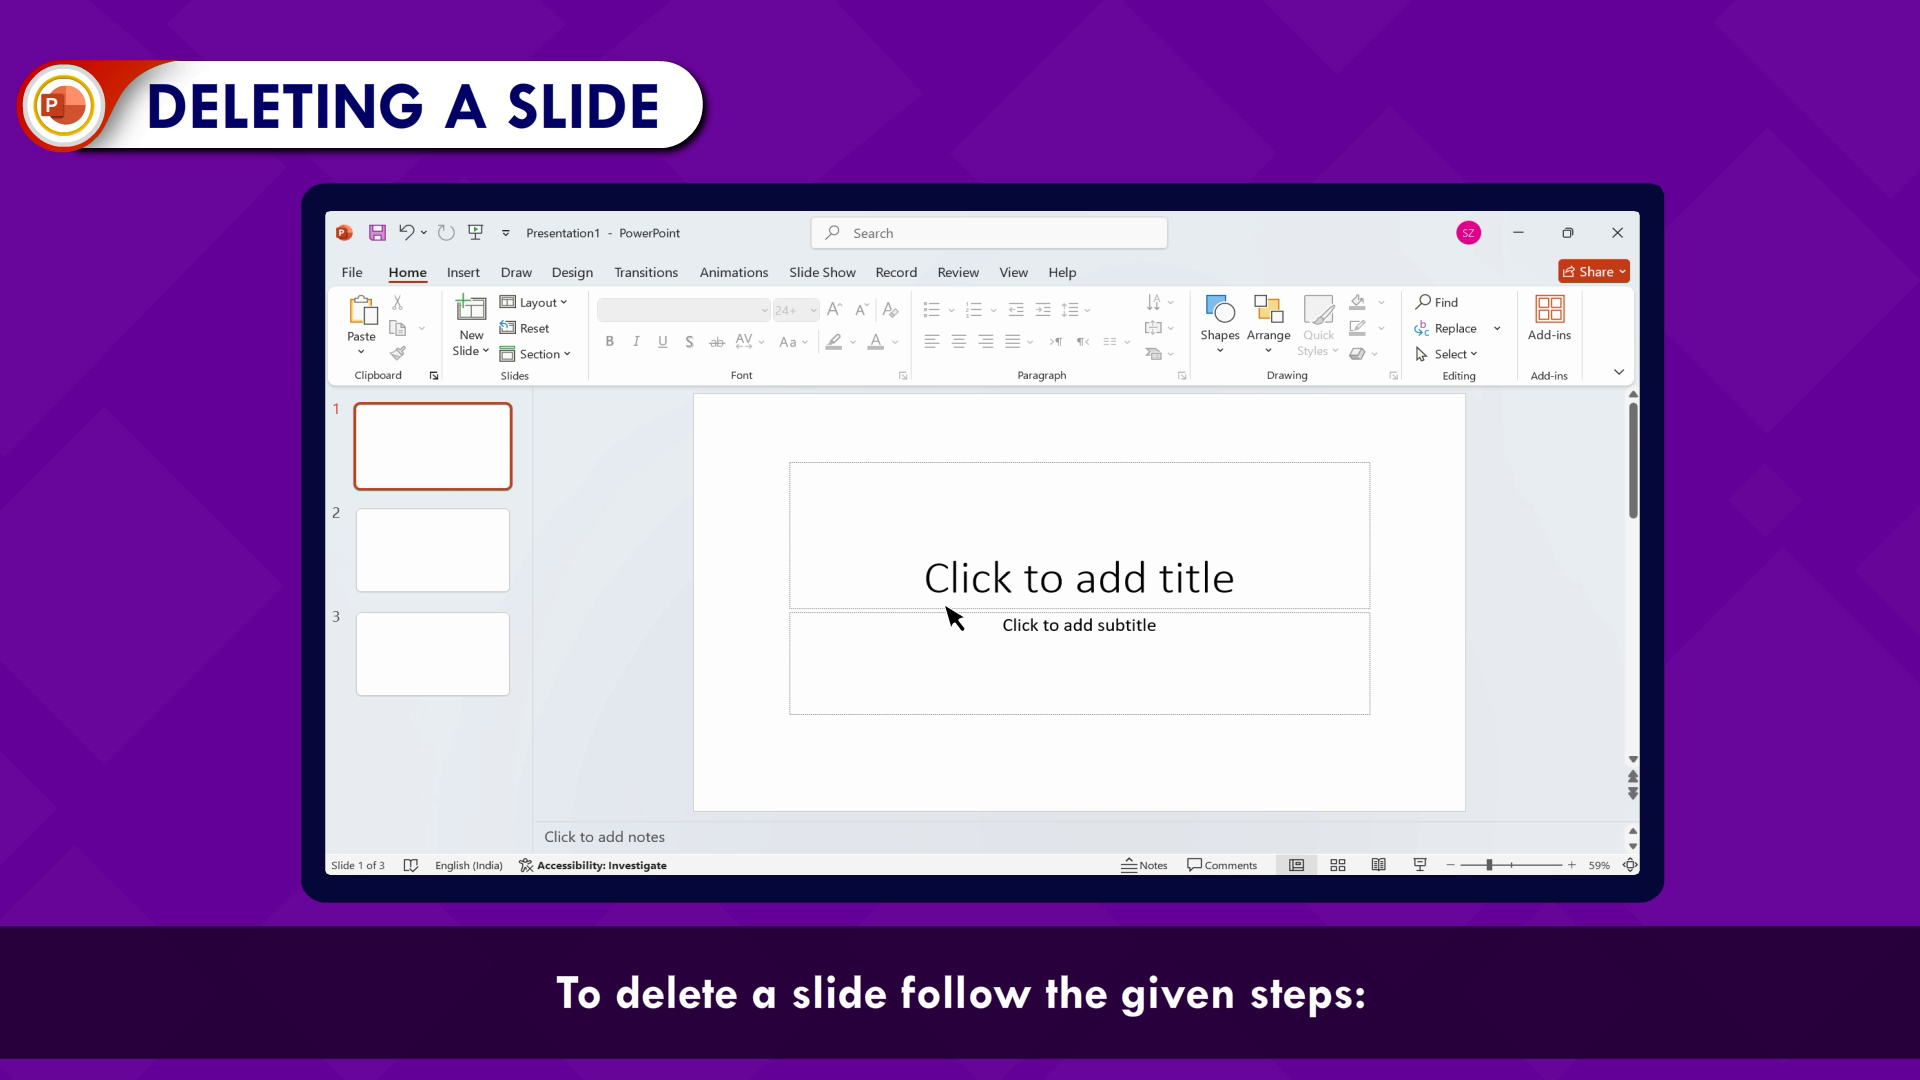1920x1080 pixels.
Task: Toggle Bold formatting
Action: point(609,342)
